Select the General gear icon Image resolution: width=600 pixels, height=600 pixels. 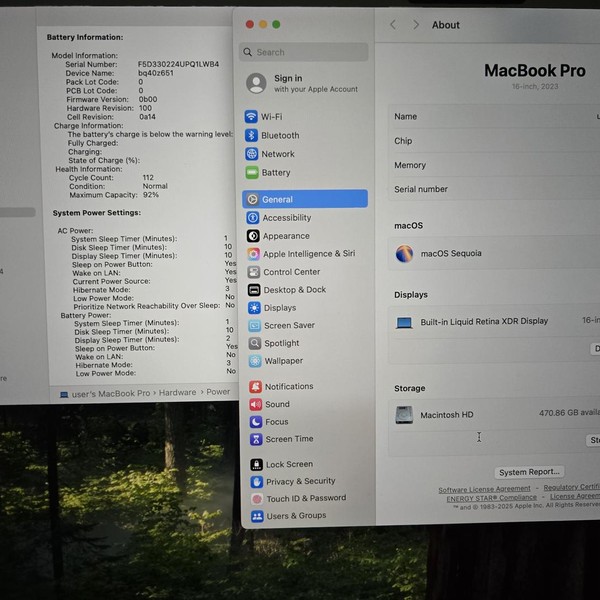coord(252,199)
